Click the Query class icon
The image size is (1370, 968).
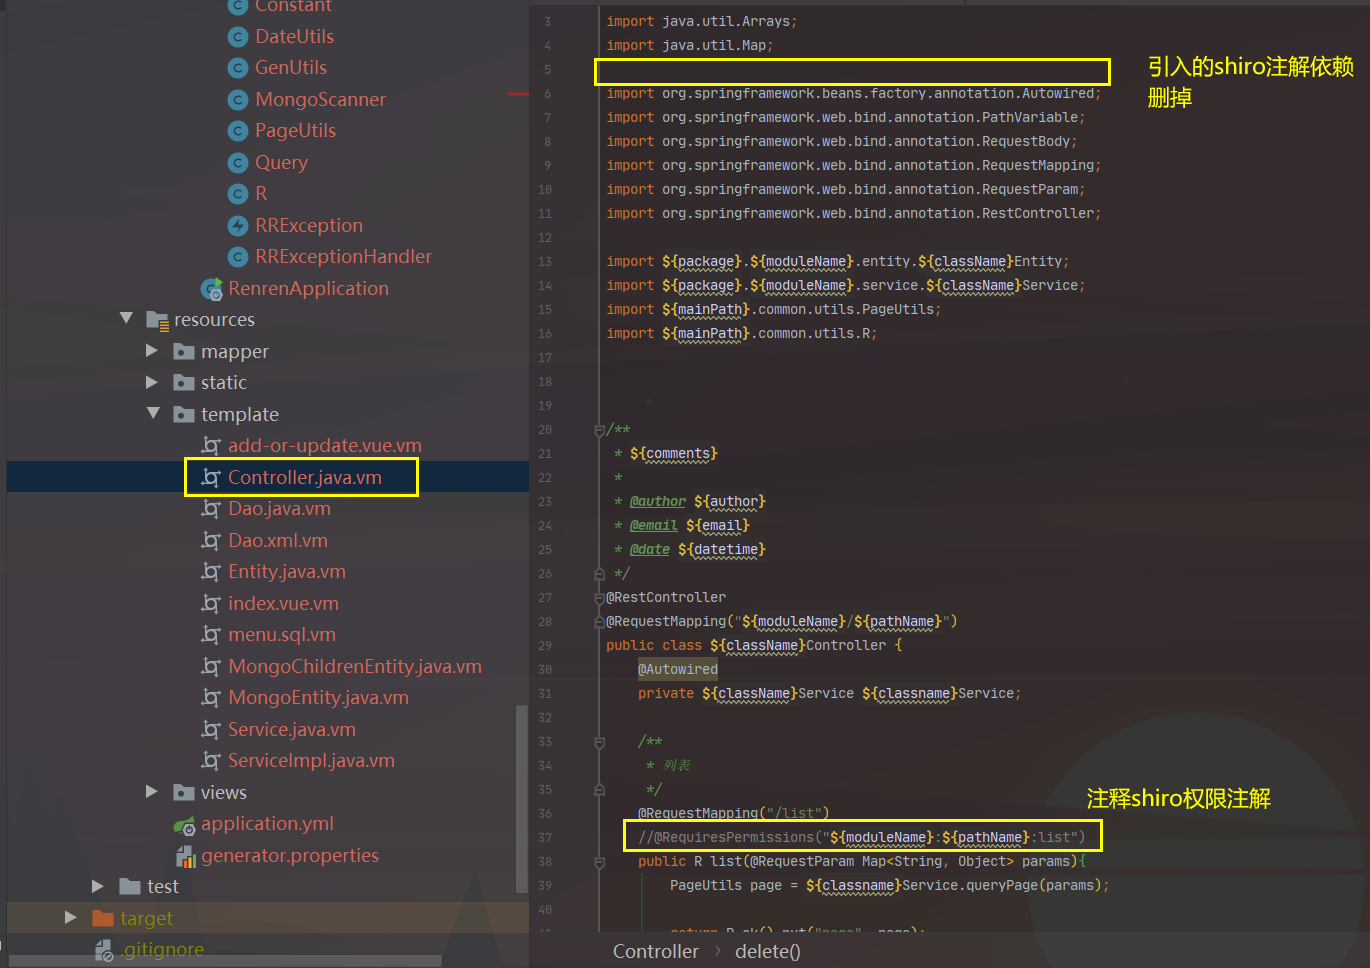pyautogui.click(x=237, y=163)
